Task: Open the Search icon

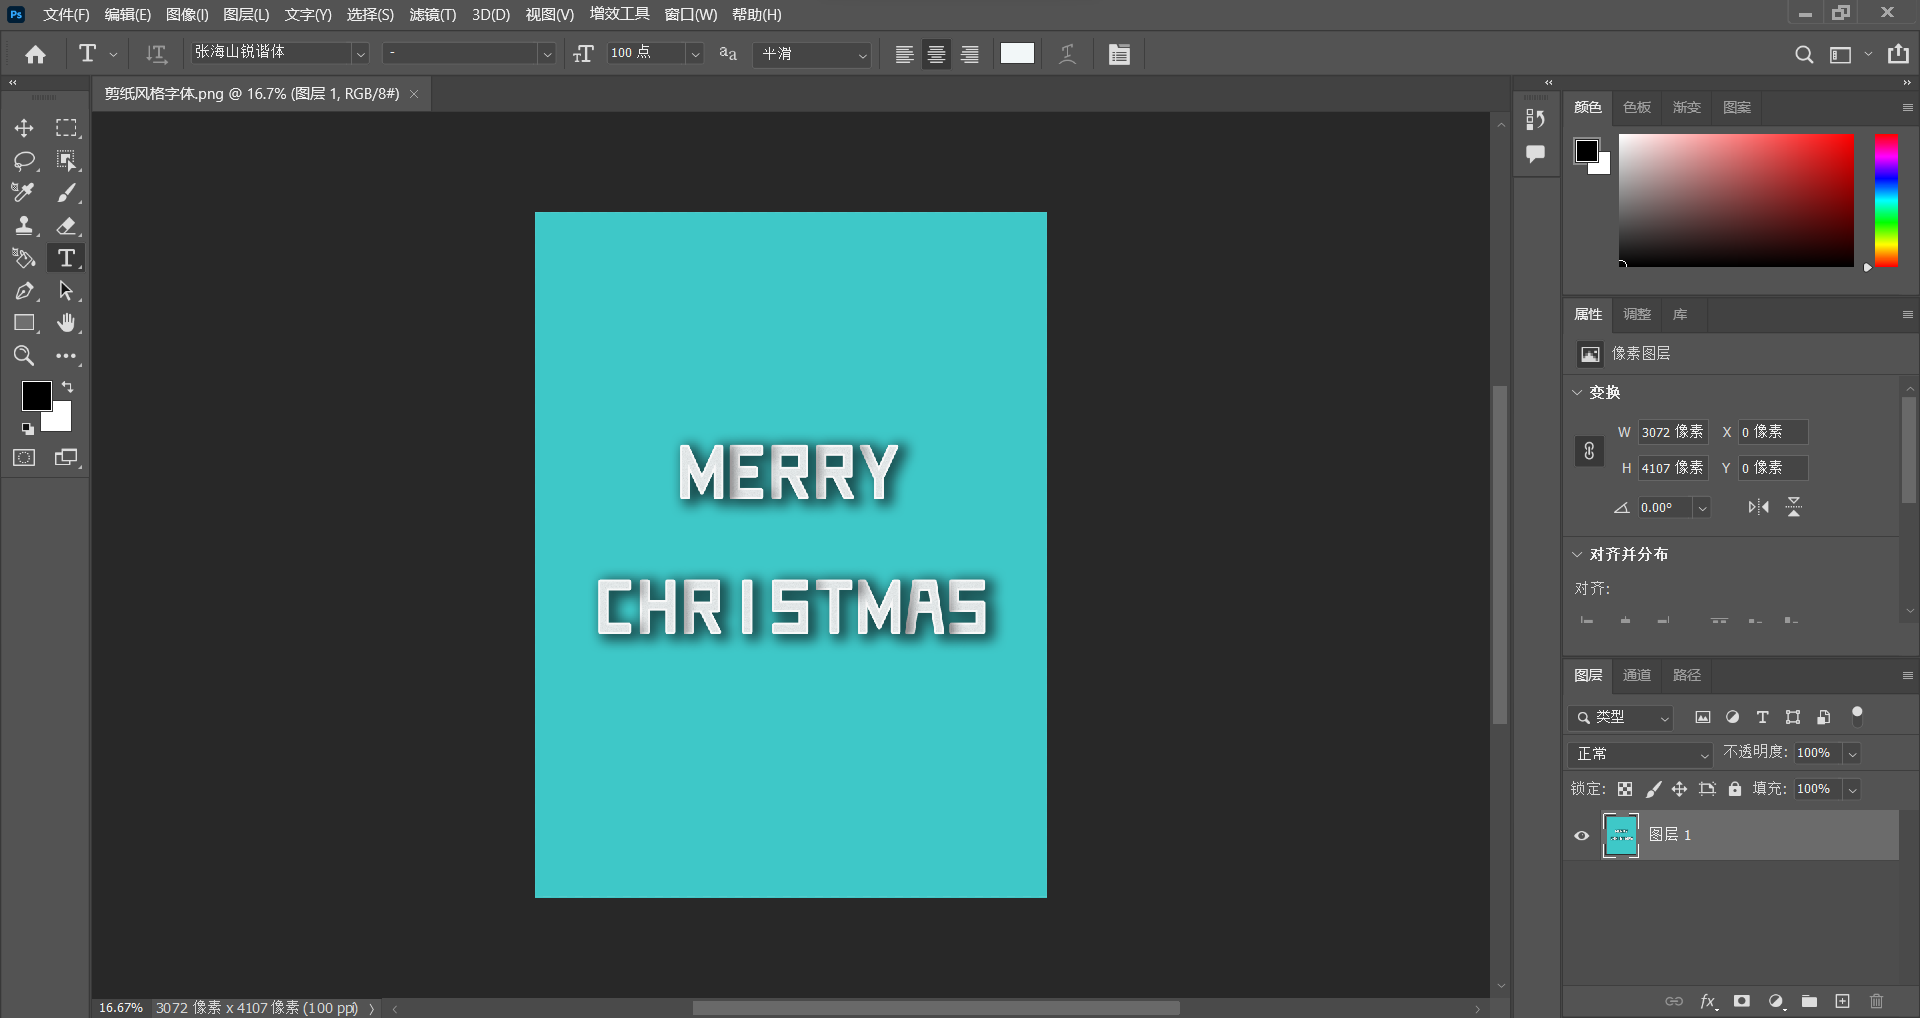Action: point(1804,54)
